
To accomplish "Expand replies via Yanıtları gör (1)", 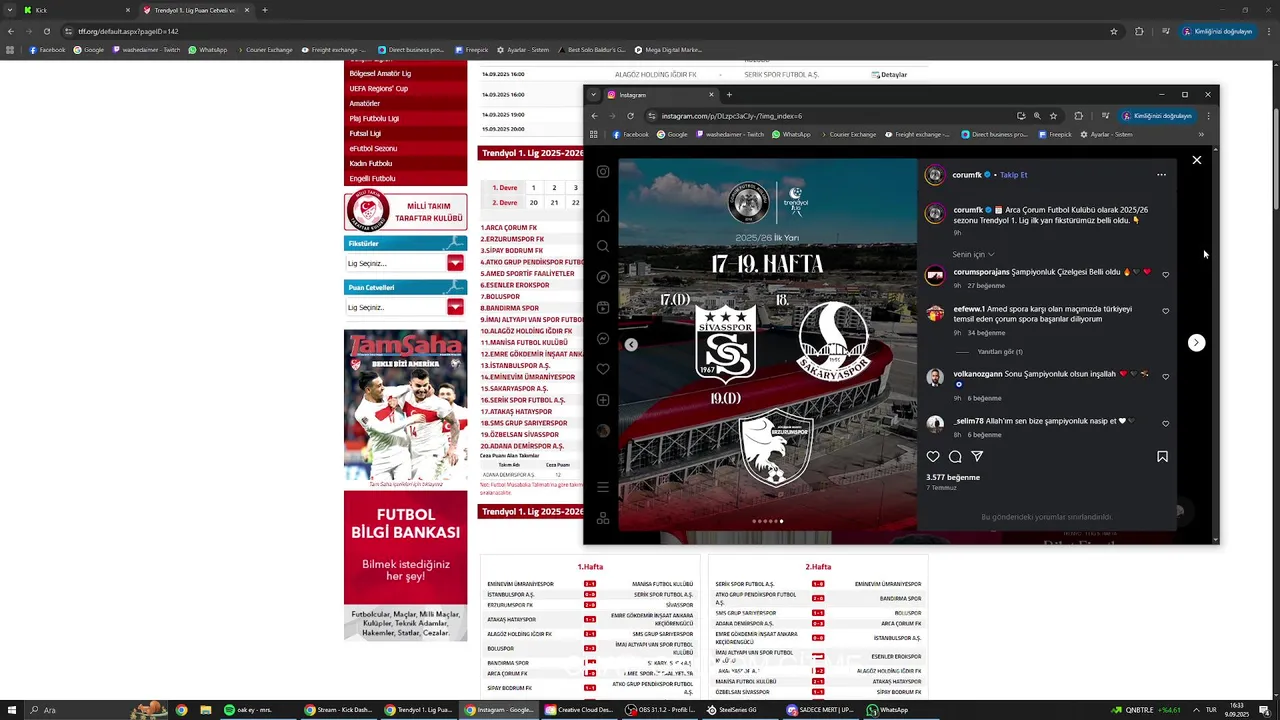I will [x=1000, y=352].
